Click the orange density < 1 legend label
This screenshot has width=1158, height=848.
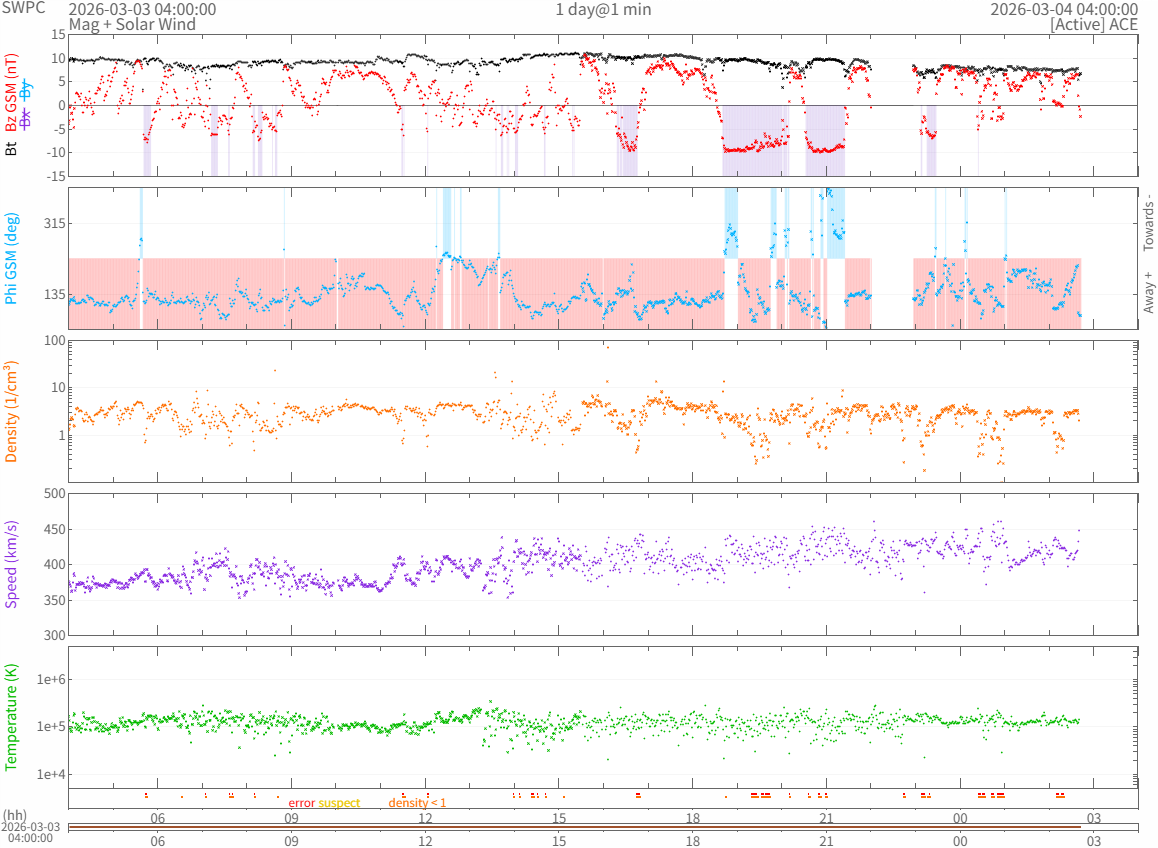417,803
